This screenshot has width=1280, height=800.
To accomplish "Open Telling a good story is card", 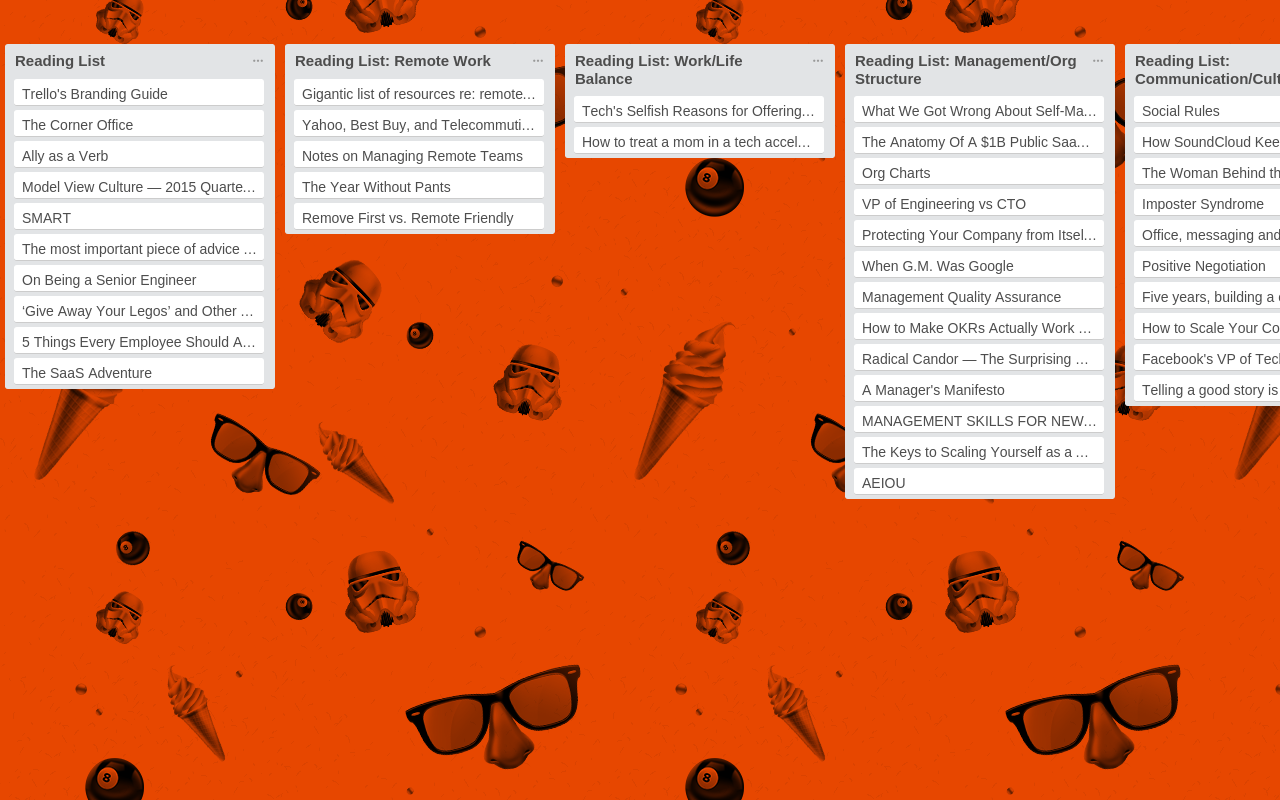I will (x=1207, y=389).
